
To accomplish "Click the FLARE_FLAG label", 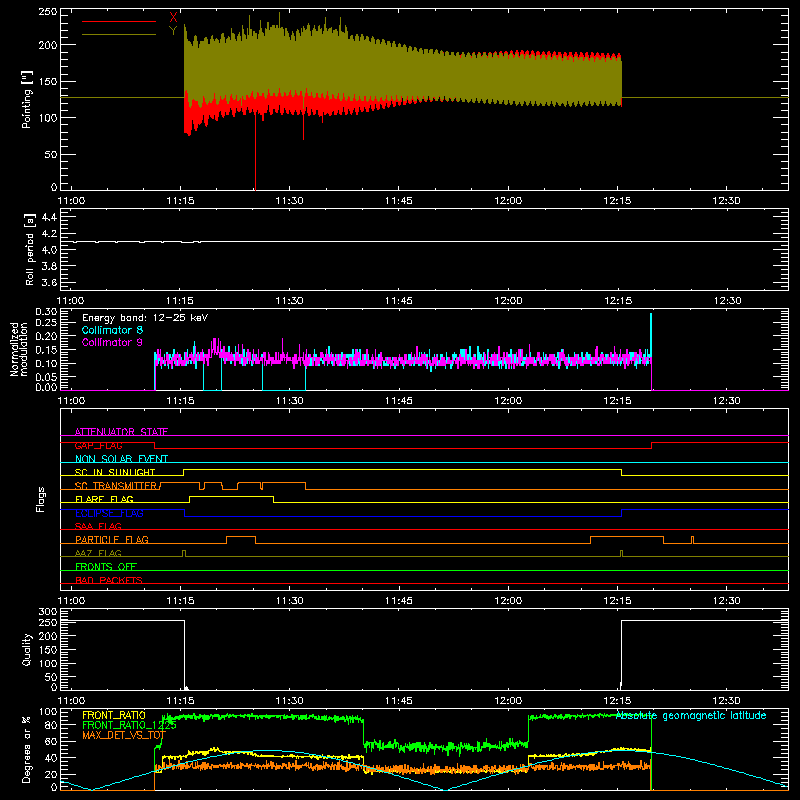I will pos(104,499).
